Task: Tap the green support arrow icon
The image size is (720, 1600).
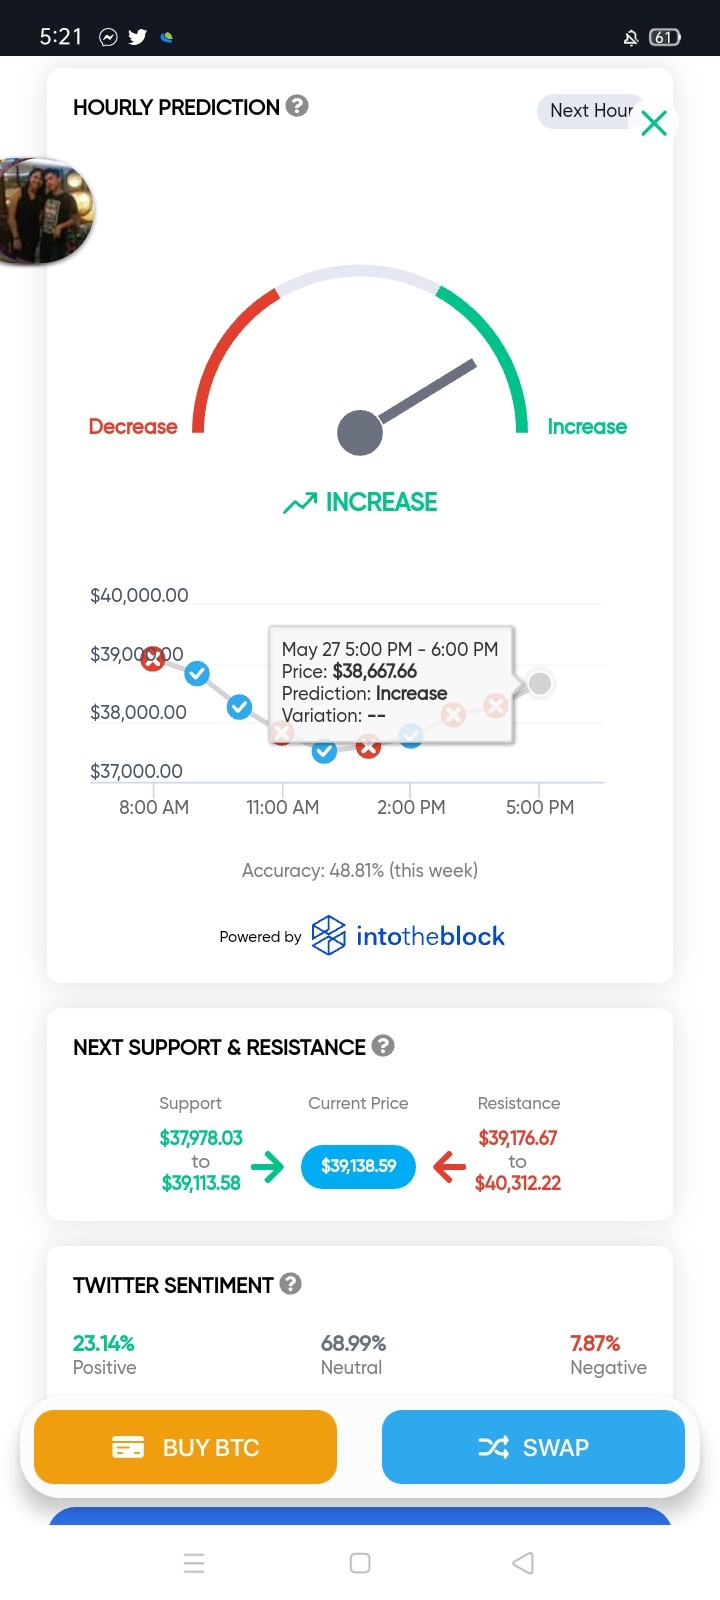Action: [267, 1166]
